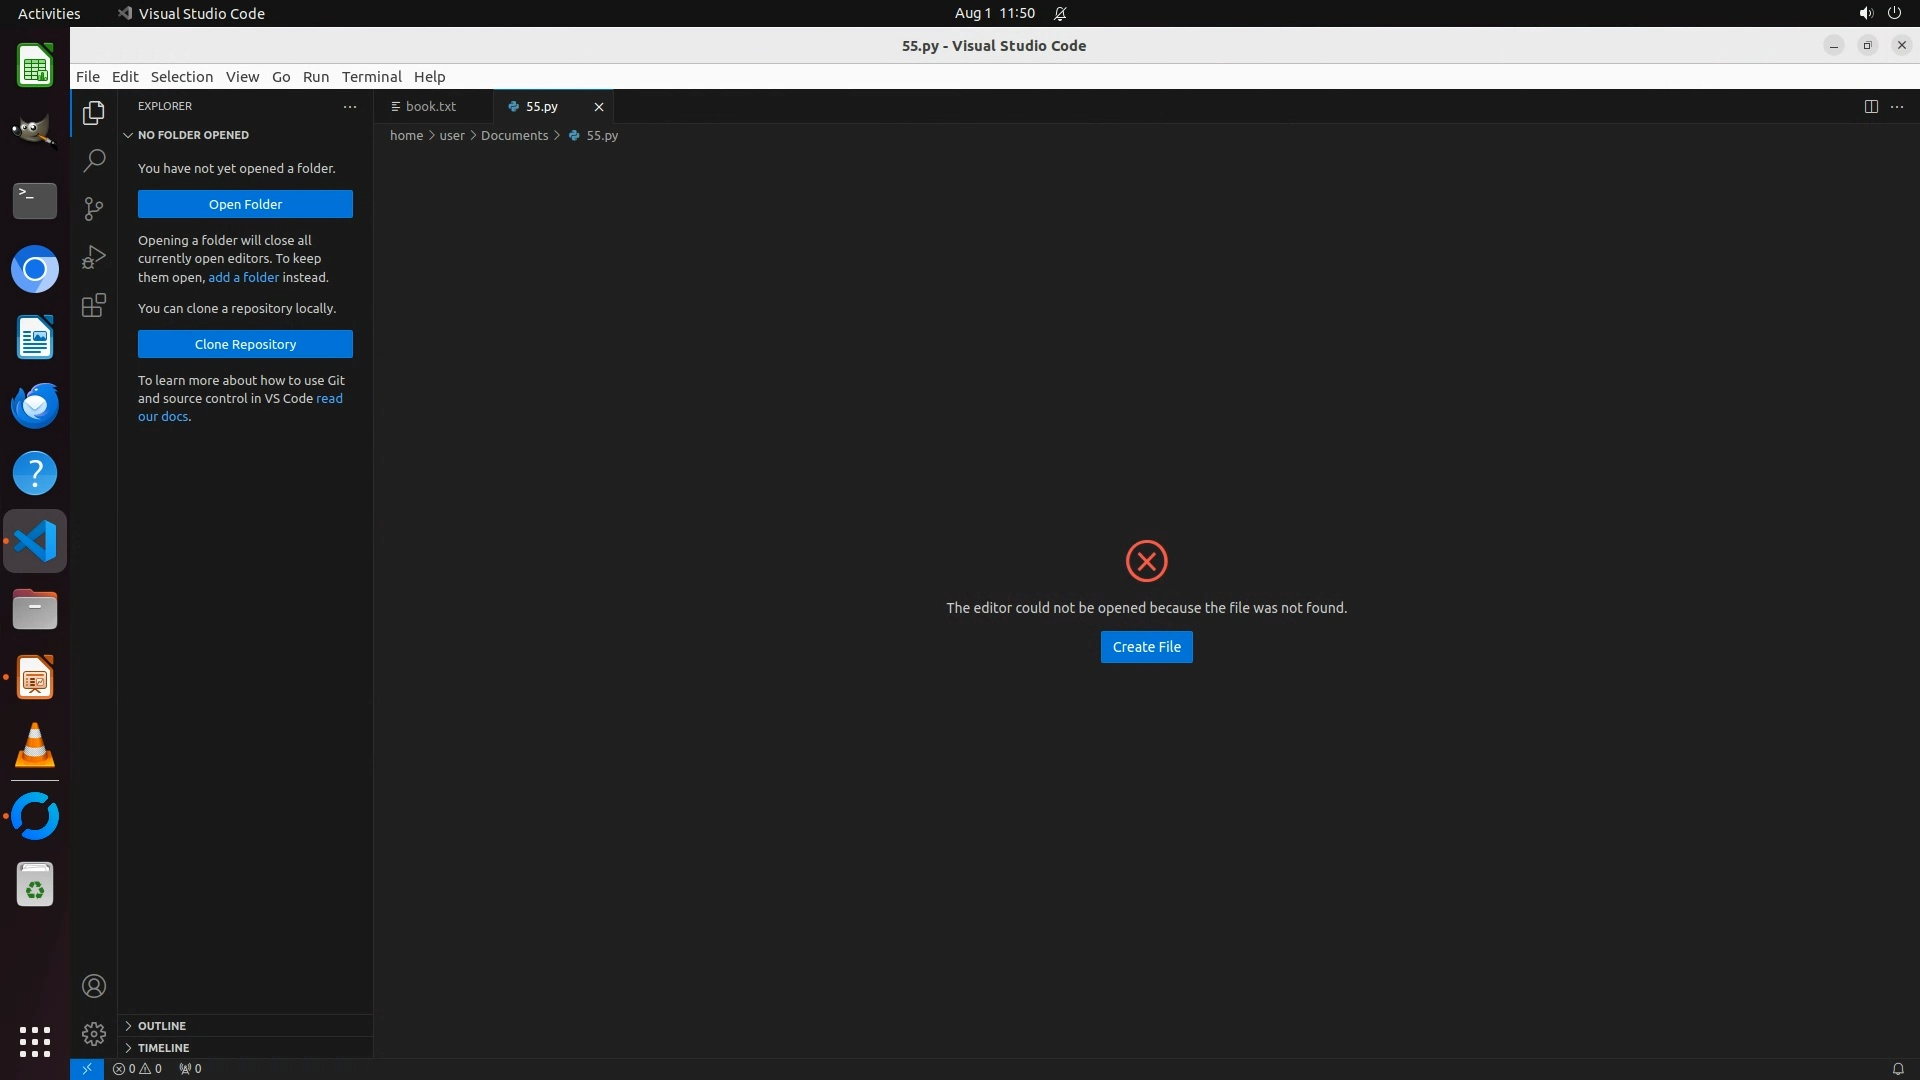Open the Extensions view
The image size is (1920, 1080).
click(94, 305)
